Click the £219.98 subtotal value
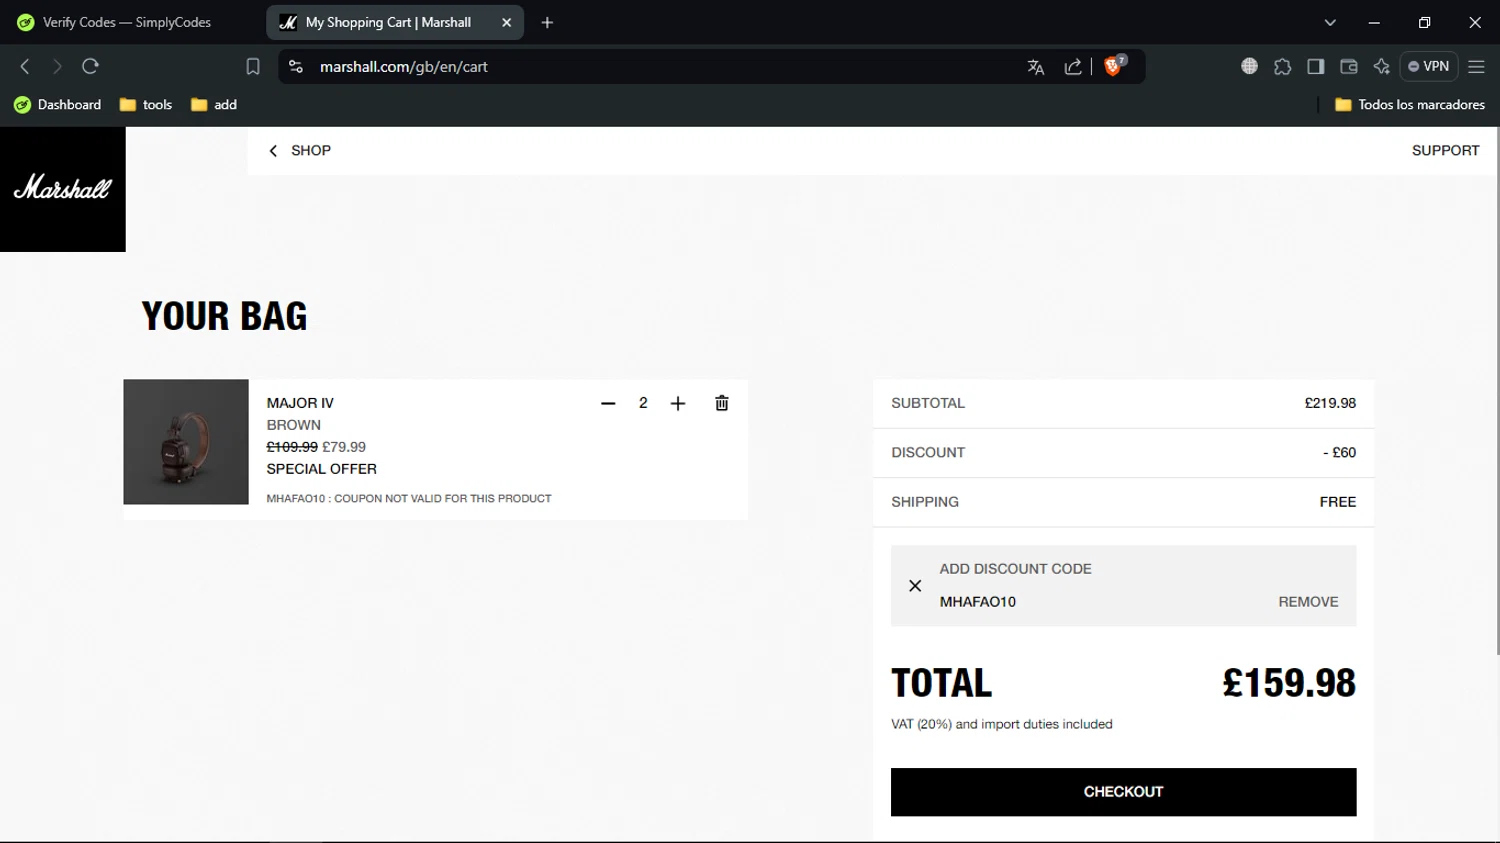Viewport: 1500px width, 843px height. point(1330,403)
